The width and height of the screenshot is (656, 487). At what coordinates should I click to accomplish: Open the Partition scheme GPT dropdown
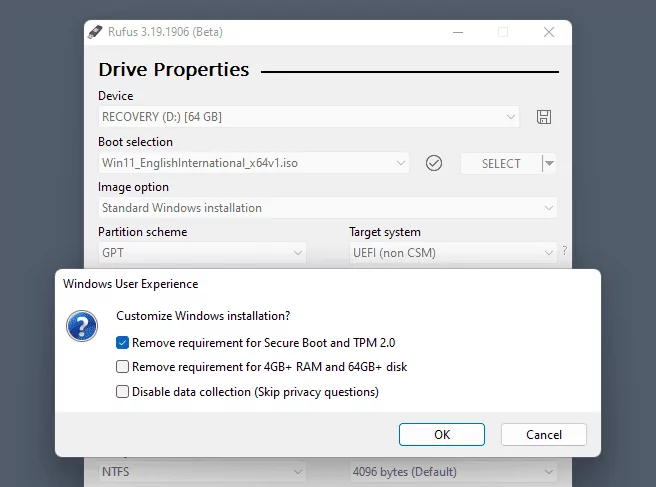202,253
